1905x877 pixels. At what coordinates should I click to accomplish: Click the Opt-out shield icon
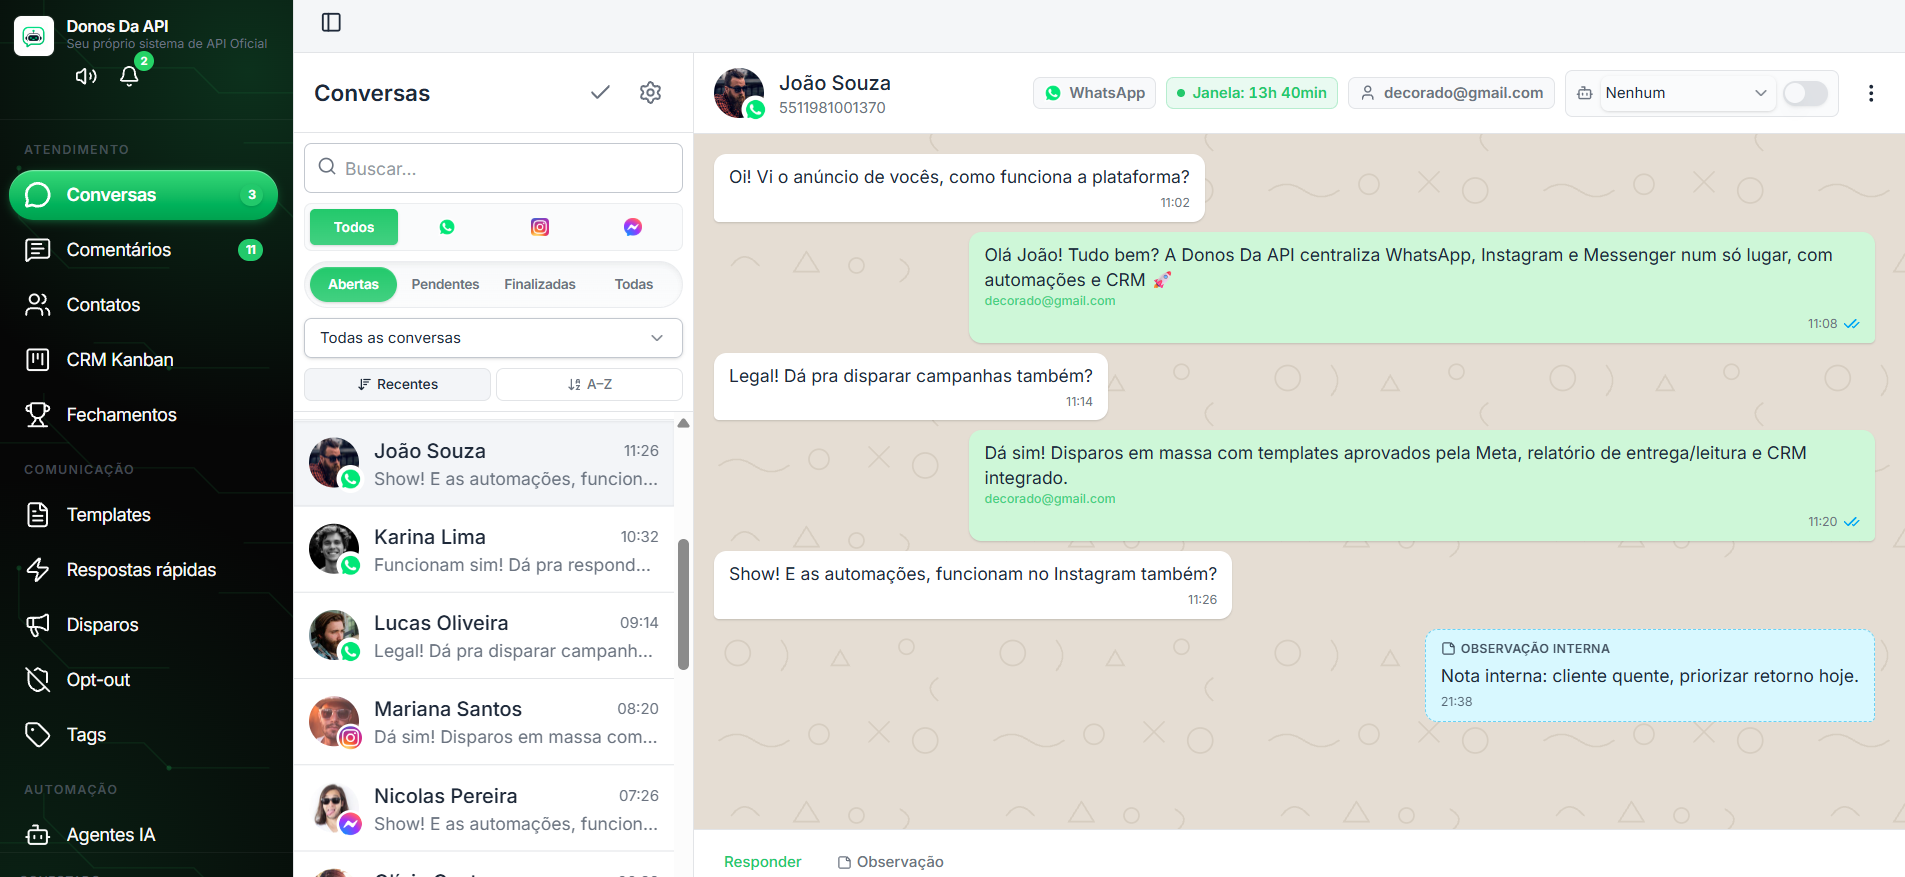pyautogui.click(x=38, y=680)
